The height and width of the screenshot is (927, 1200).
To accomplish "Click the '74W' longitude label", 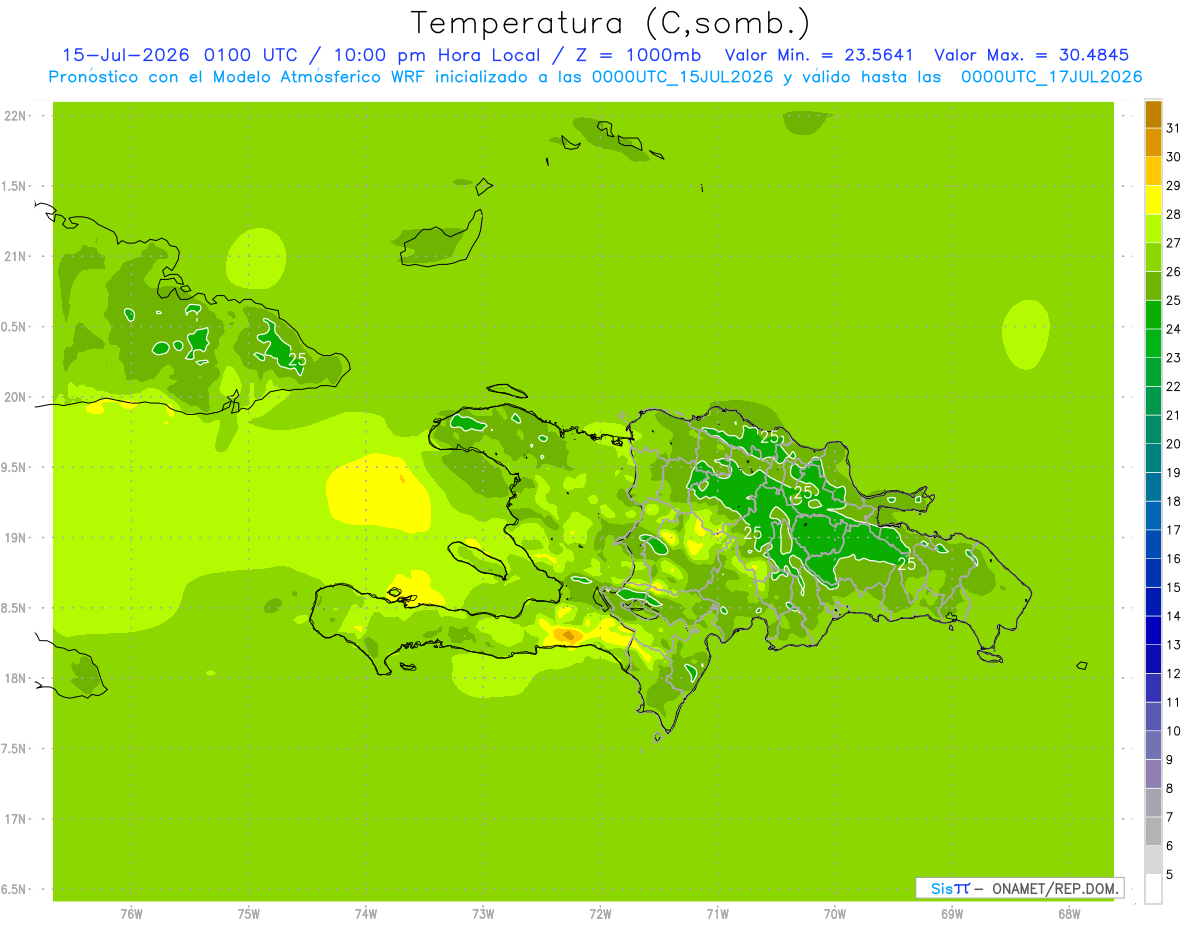I will pyautogui.click(x=365, y=914).
